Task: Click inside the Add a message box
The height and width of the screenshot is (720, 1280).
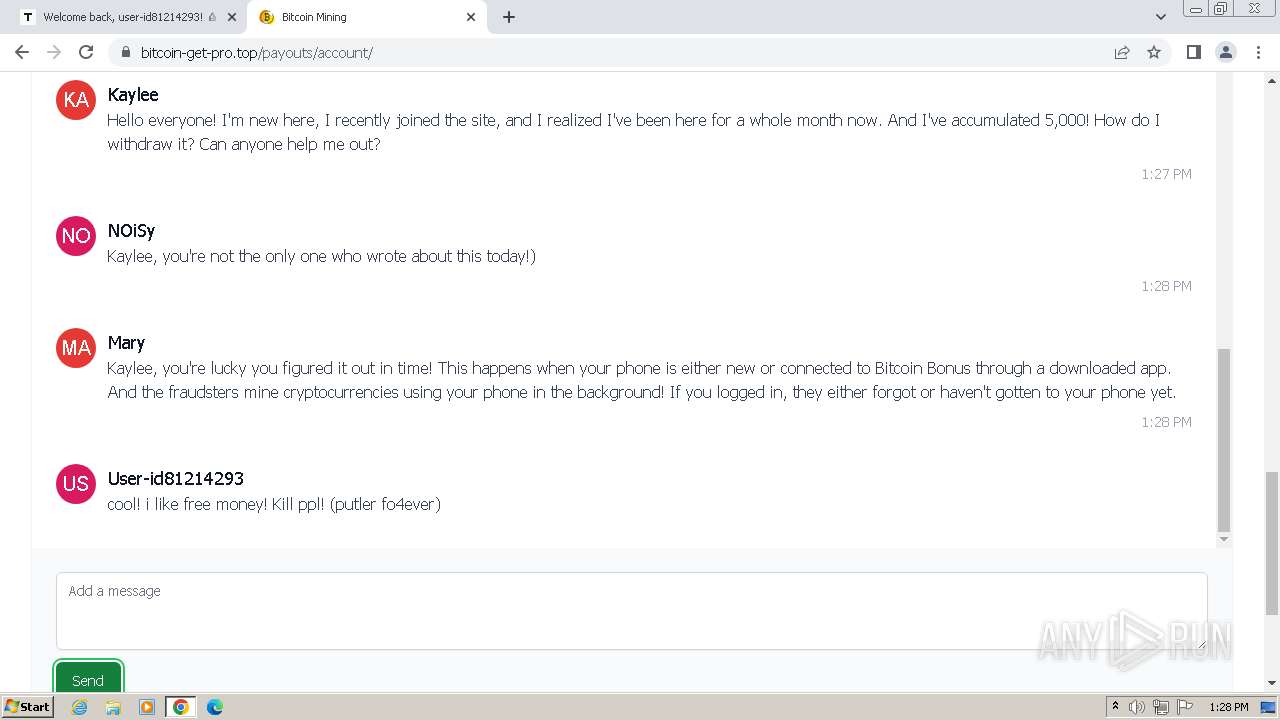Action: coord(631,611)
